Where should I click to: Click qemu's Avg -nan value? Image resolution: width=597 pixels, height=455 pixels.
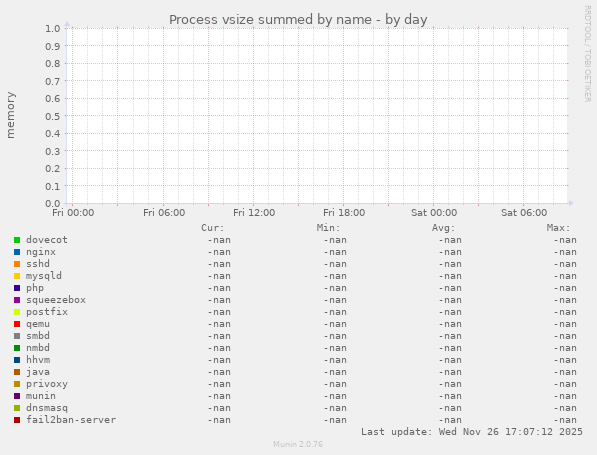pyautogui.click(x=450, y=324)
